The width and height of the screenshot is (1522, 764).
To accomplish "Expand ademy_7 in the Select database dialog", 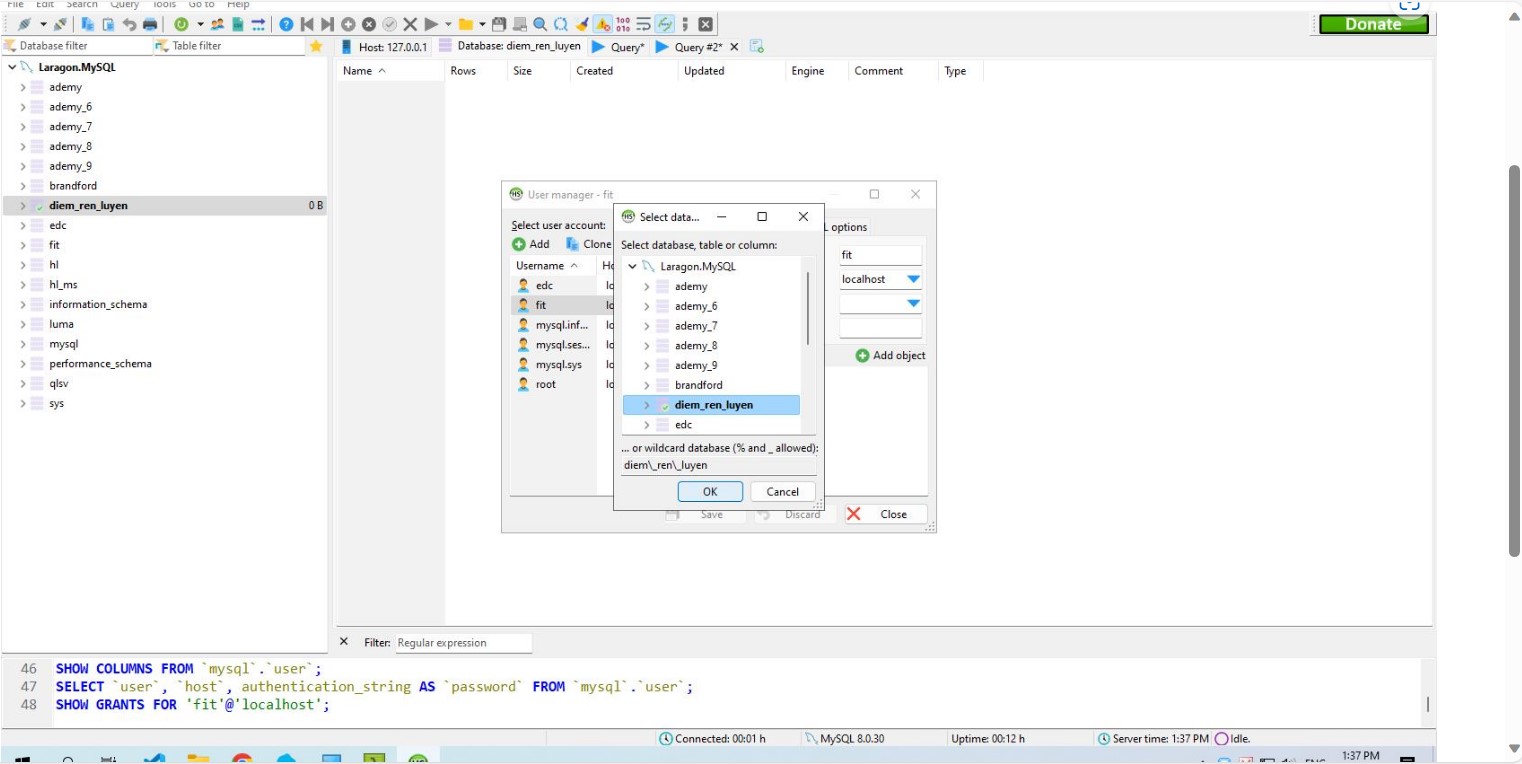I will [646, 326].
